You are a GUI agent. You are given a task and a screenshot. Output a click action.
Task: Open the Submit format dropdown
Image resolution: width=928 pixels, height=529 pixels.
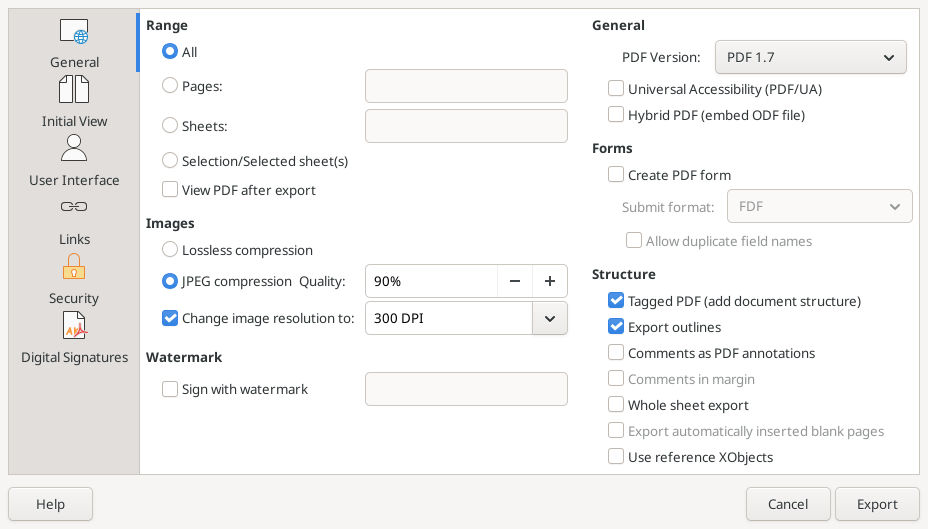(x=819, y=206)
